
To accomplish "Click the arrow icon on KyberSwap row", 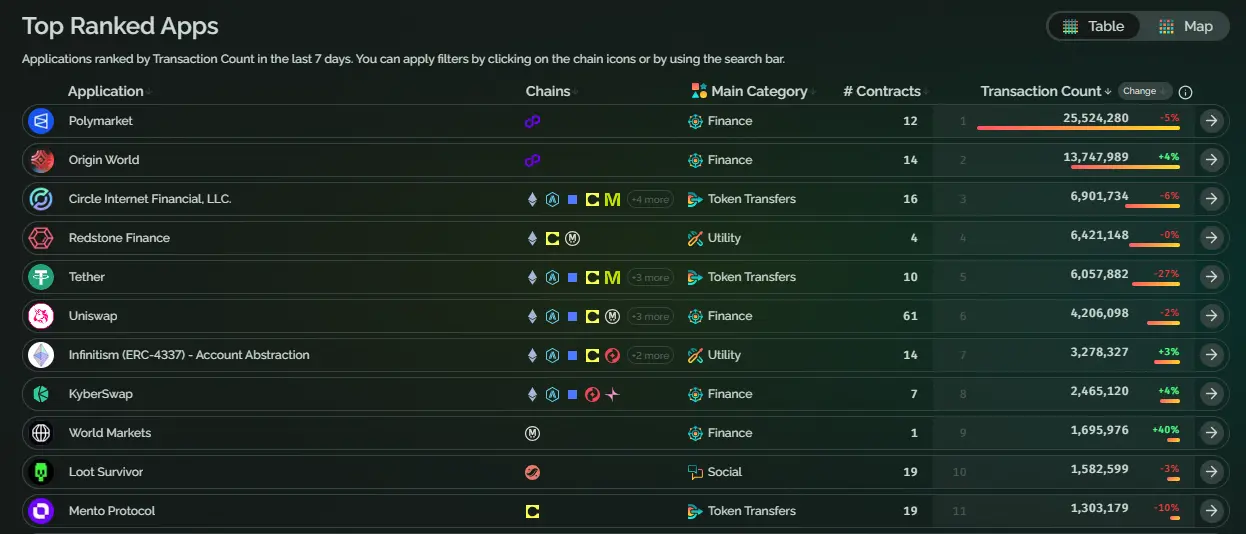I will [x=1211, y=394].
